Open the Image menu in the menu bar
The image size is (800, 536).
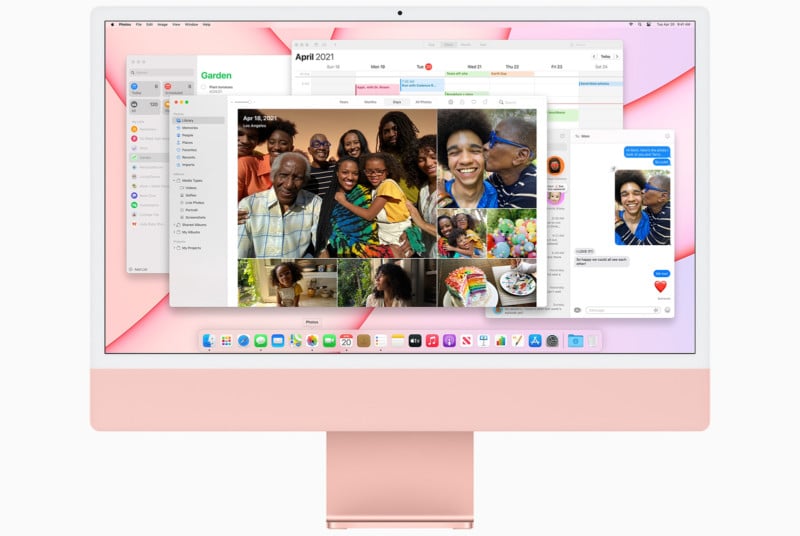163,24
